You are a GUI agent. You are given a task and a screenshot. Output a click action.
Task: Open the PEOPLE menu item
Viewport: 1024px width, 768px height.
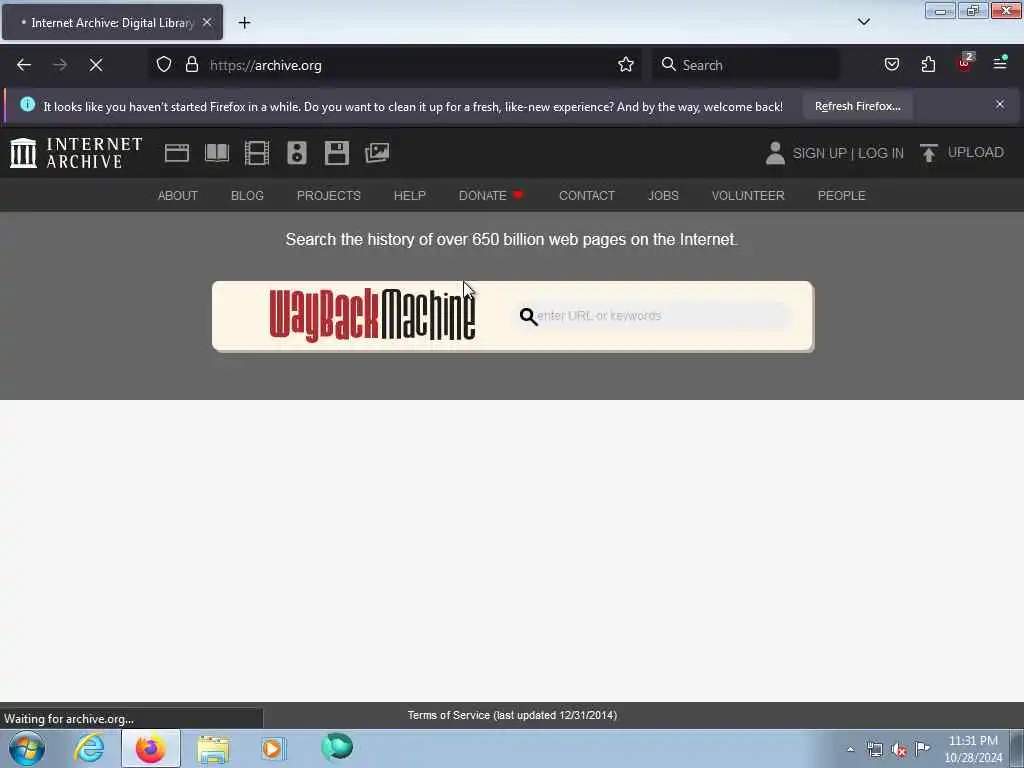tap(841, 195)
